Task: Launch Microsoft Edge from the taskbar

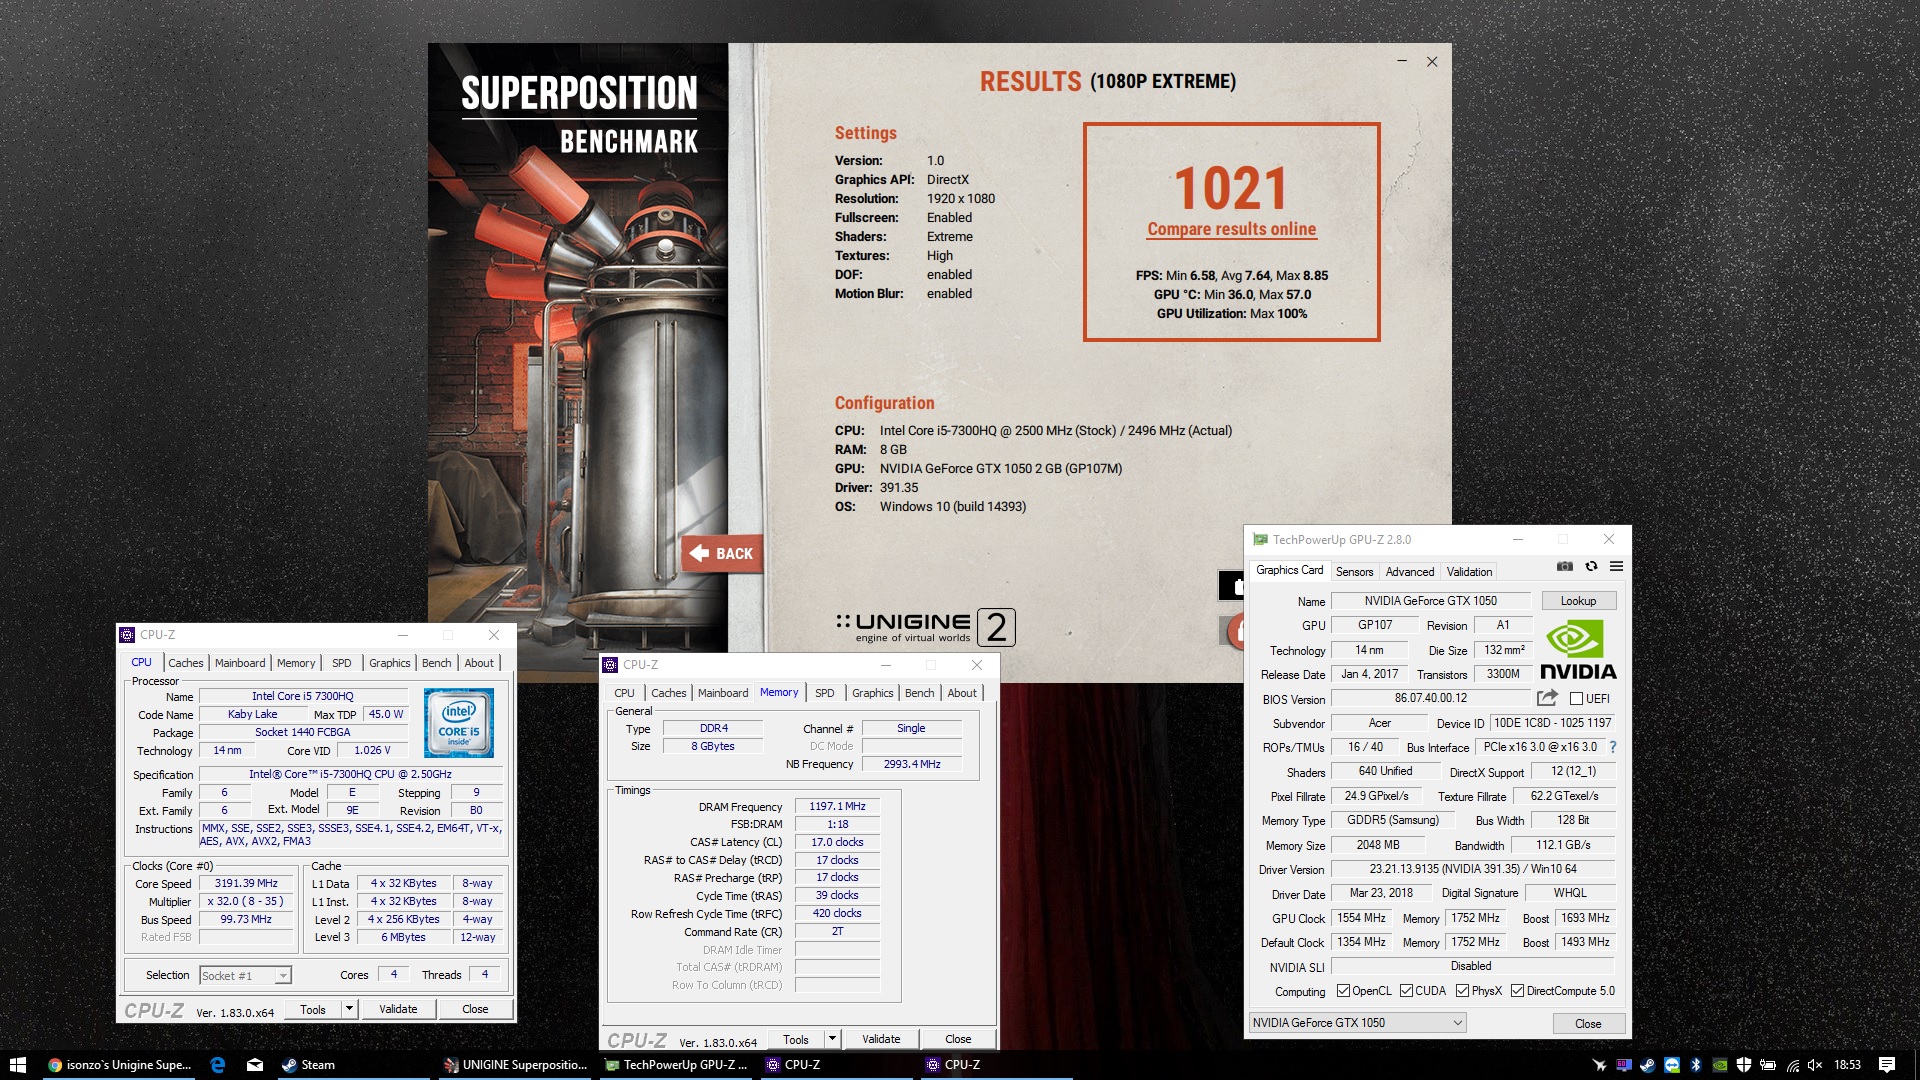Action: (218, 1065)
